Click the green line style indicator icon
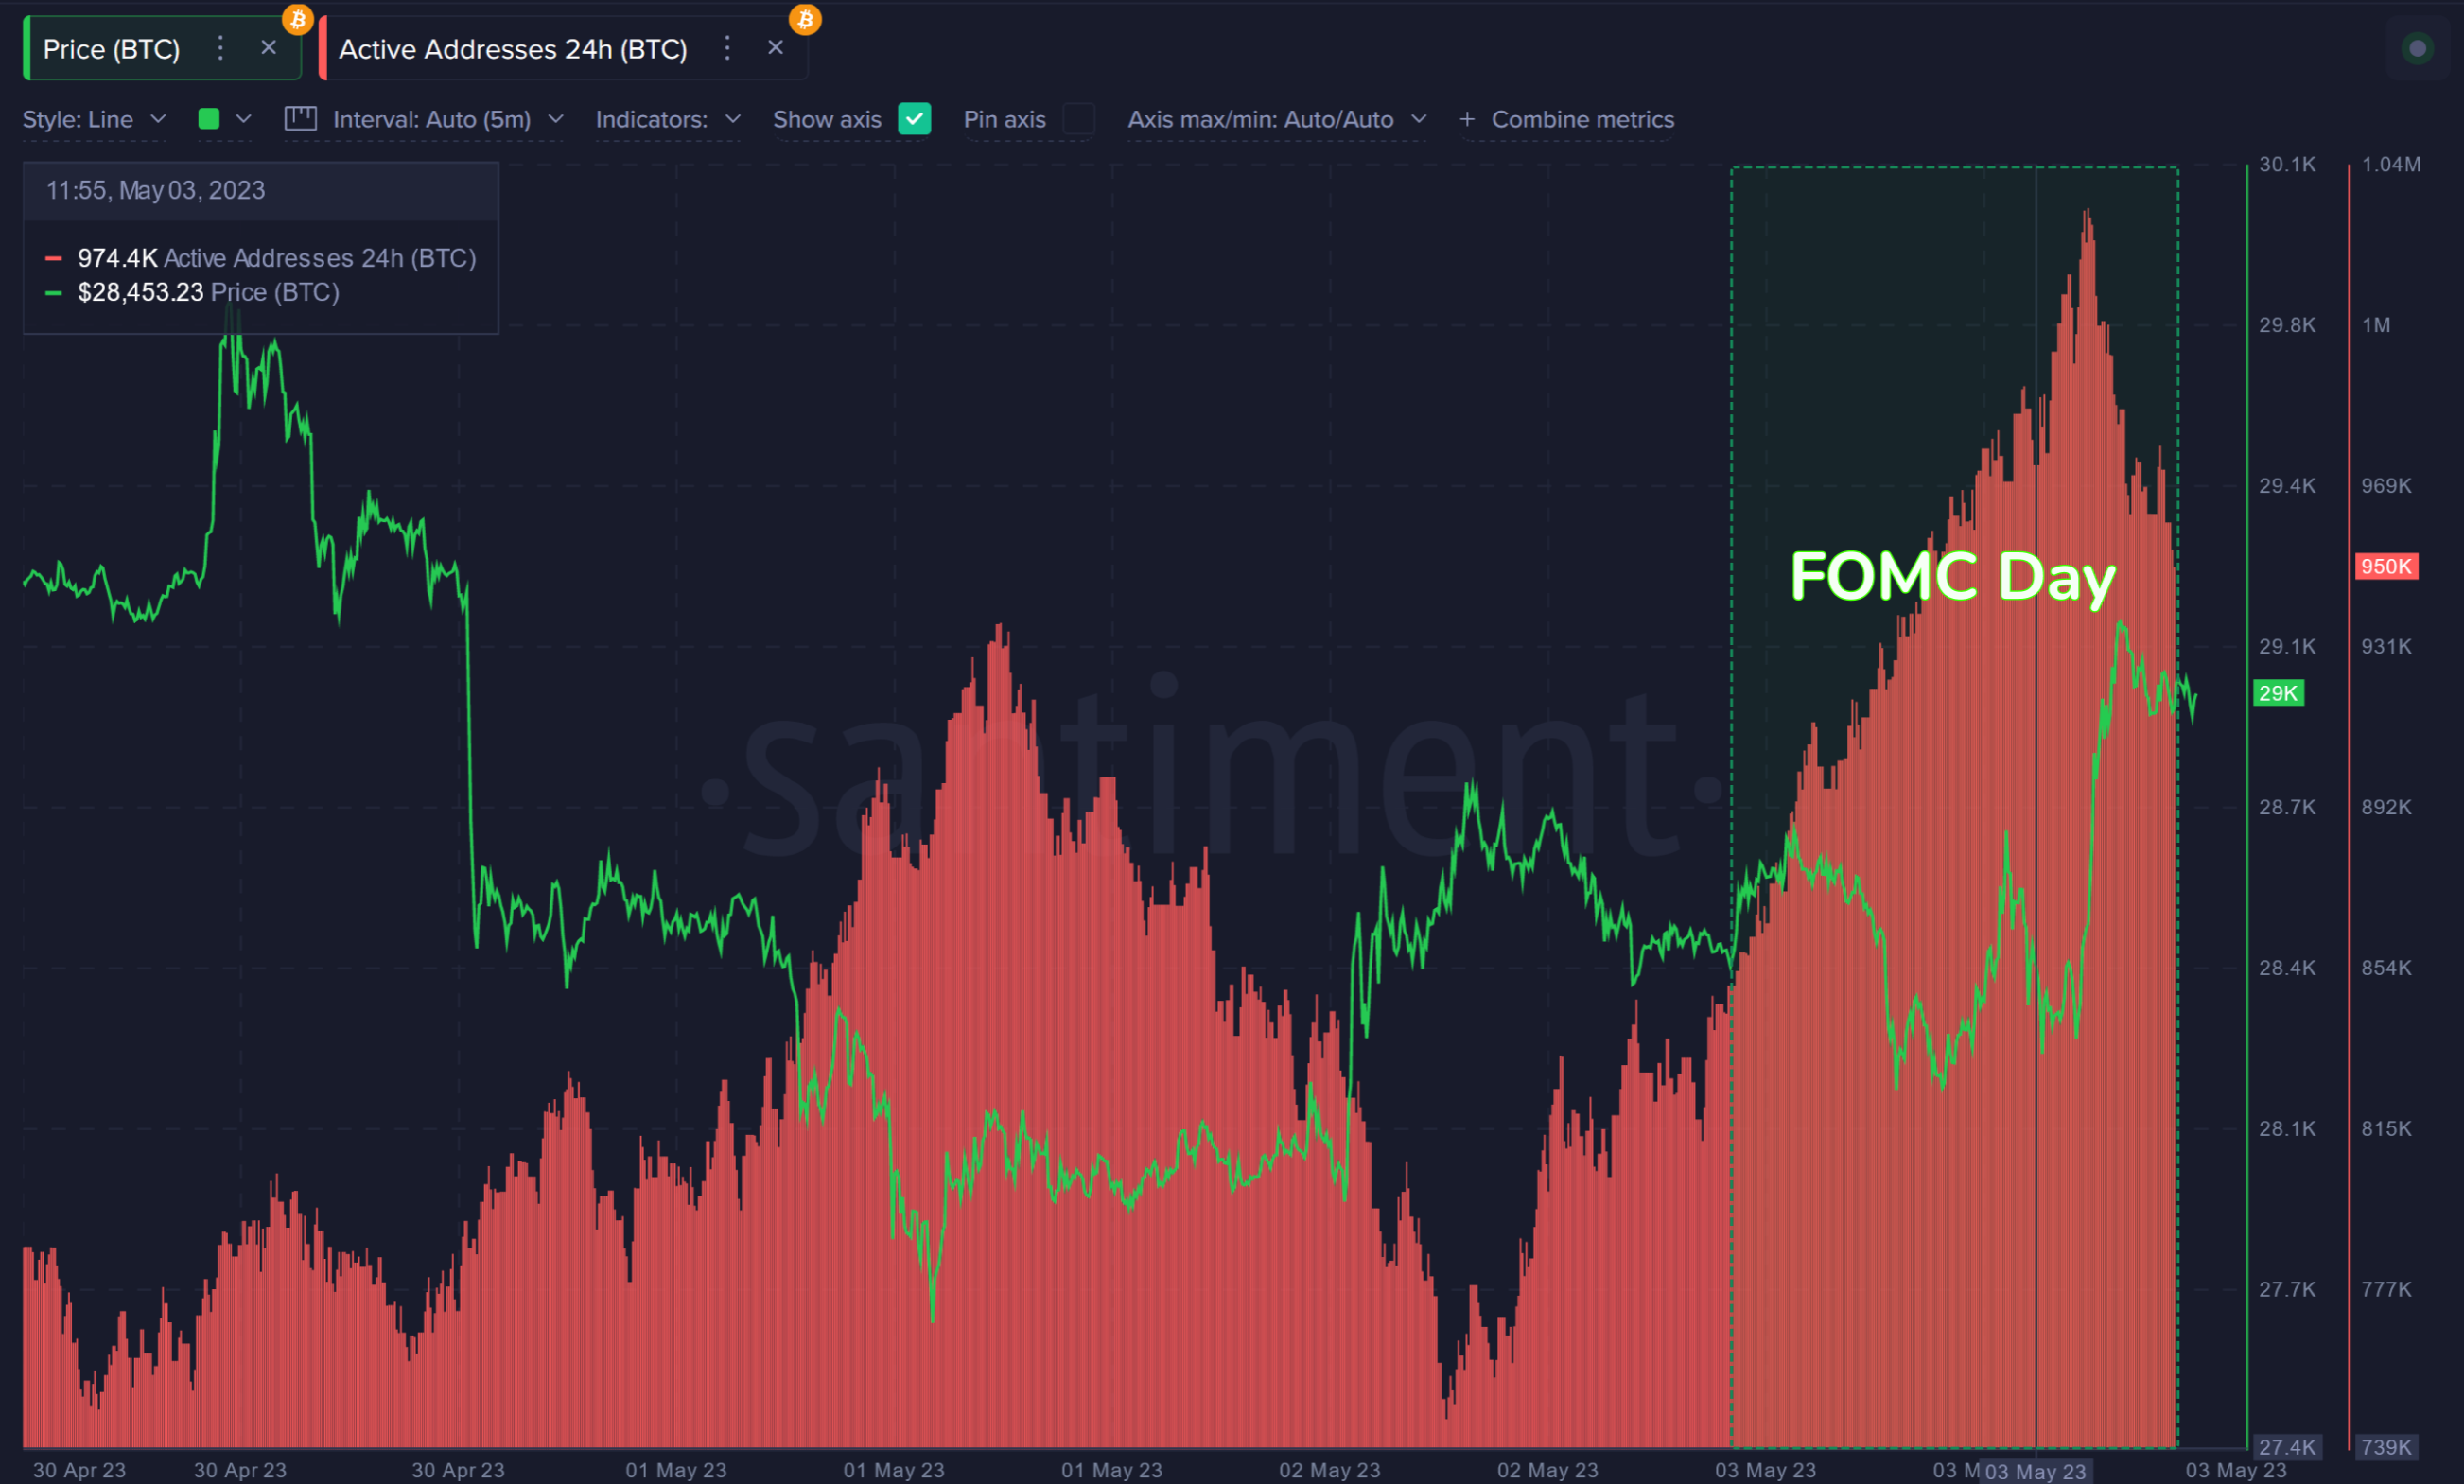 tap(209, 116)
